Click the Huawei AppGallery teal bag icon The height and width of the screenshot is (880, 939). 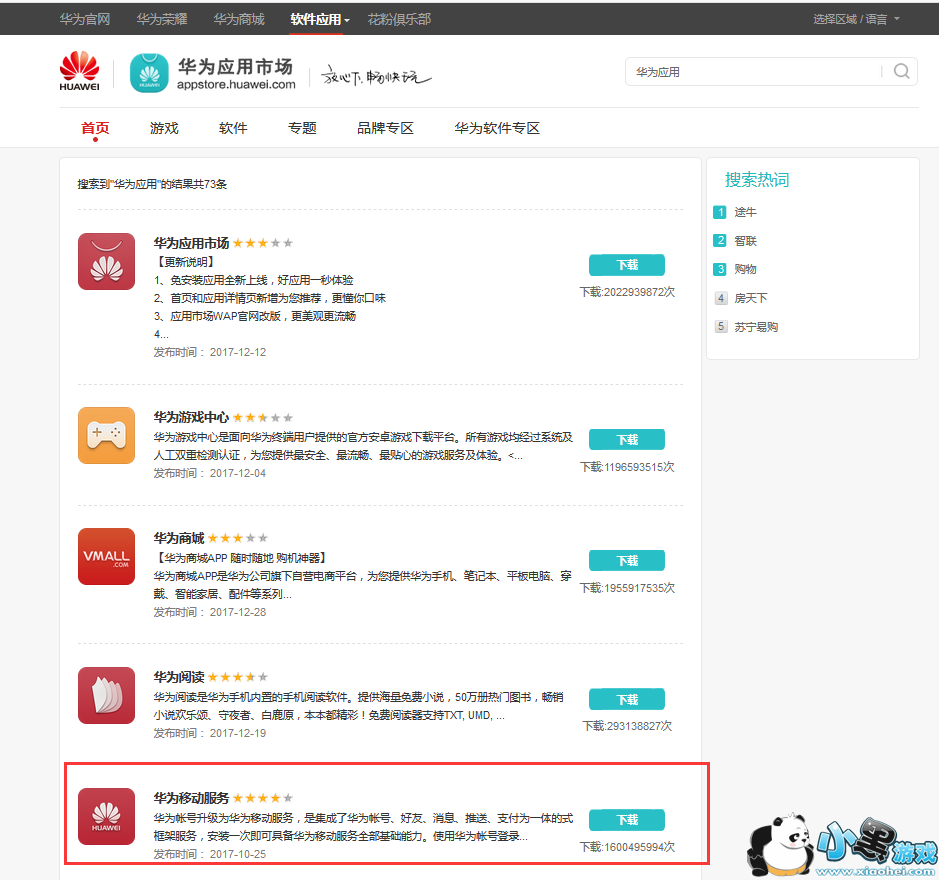pyautogui.click(x=149, y=73)
